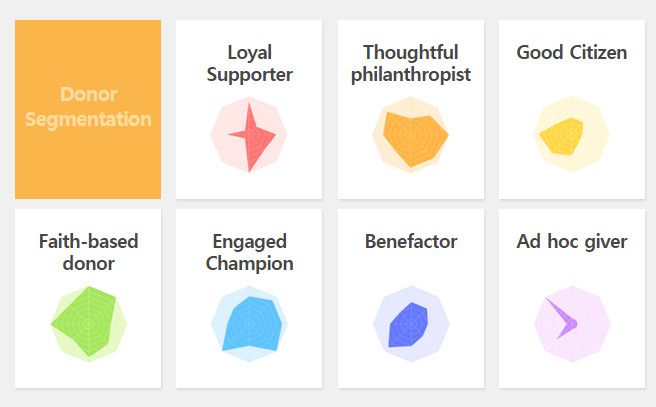Click the indigo Benefactor radar chart
Image resolution: width=656 pixels, height=407 pixels.
(x=411, y=324)
